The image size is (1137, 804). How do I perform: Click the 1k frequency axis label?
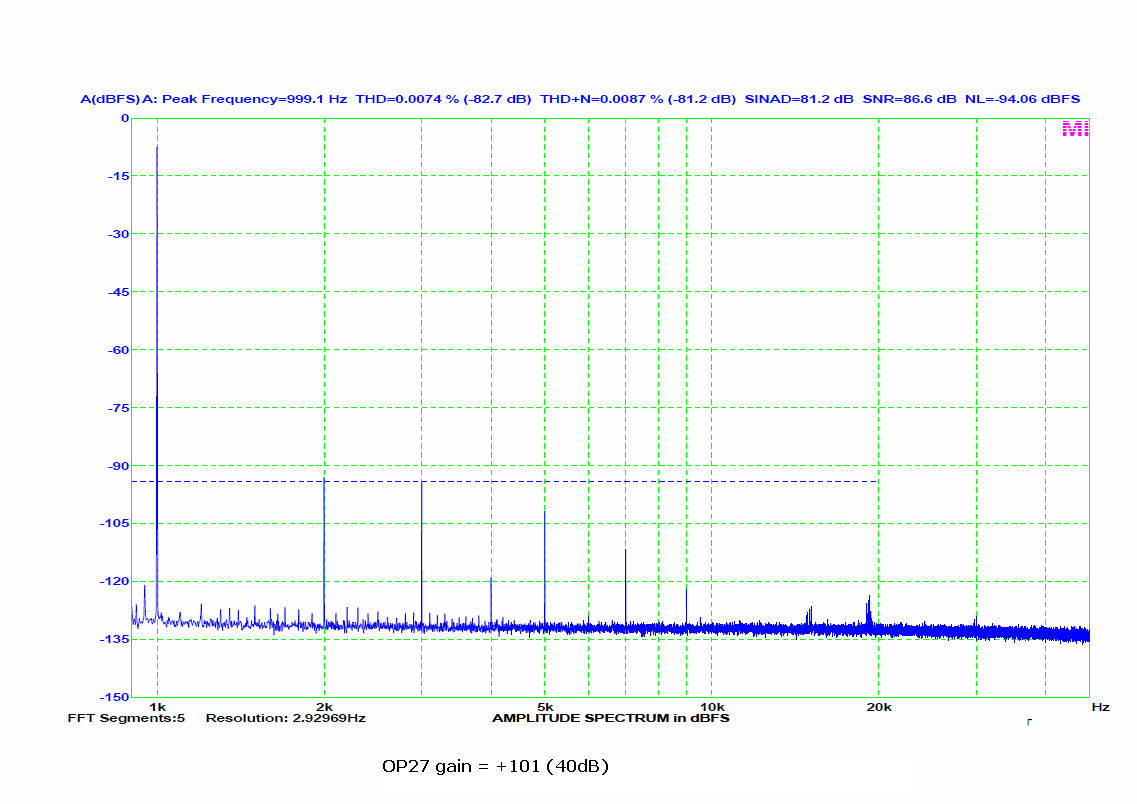click(x=157, y=707)
